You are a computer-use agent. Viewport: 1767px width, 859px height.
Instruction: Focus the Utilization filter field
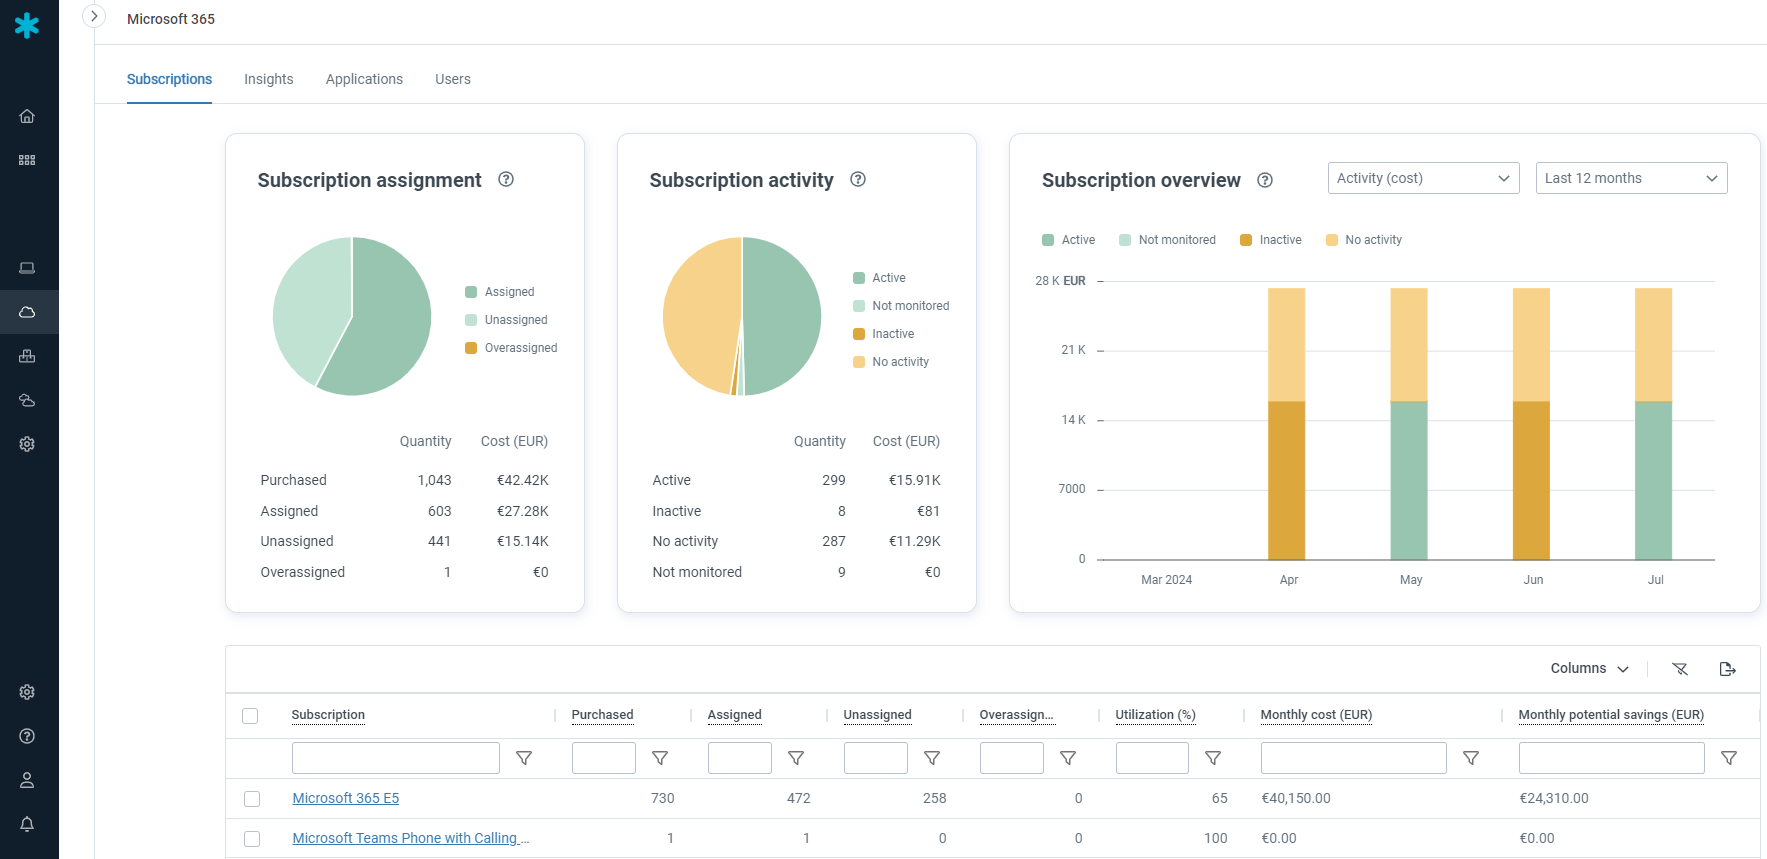pyautogui.click(x=1152, y=758)
